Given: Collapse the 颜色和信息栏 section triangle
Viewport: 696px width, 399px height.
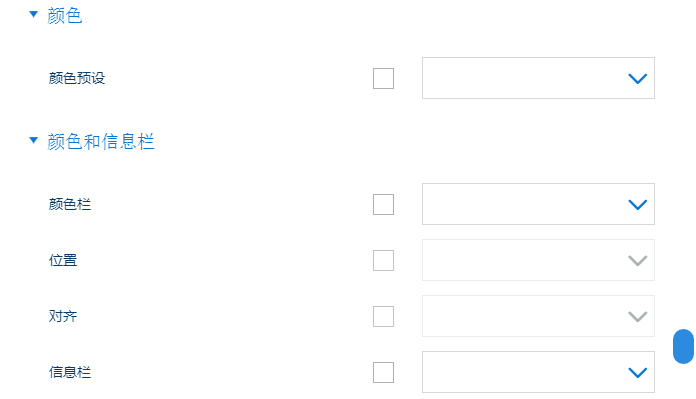Looking at the screenshot, I should coord(33,140).
